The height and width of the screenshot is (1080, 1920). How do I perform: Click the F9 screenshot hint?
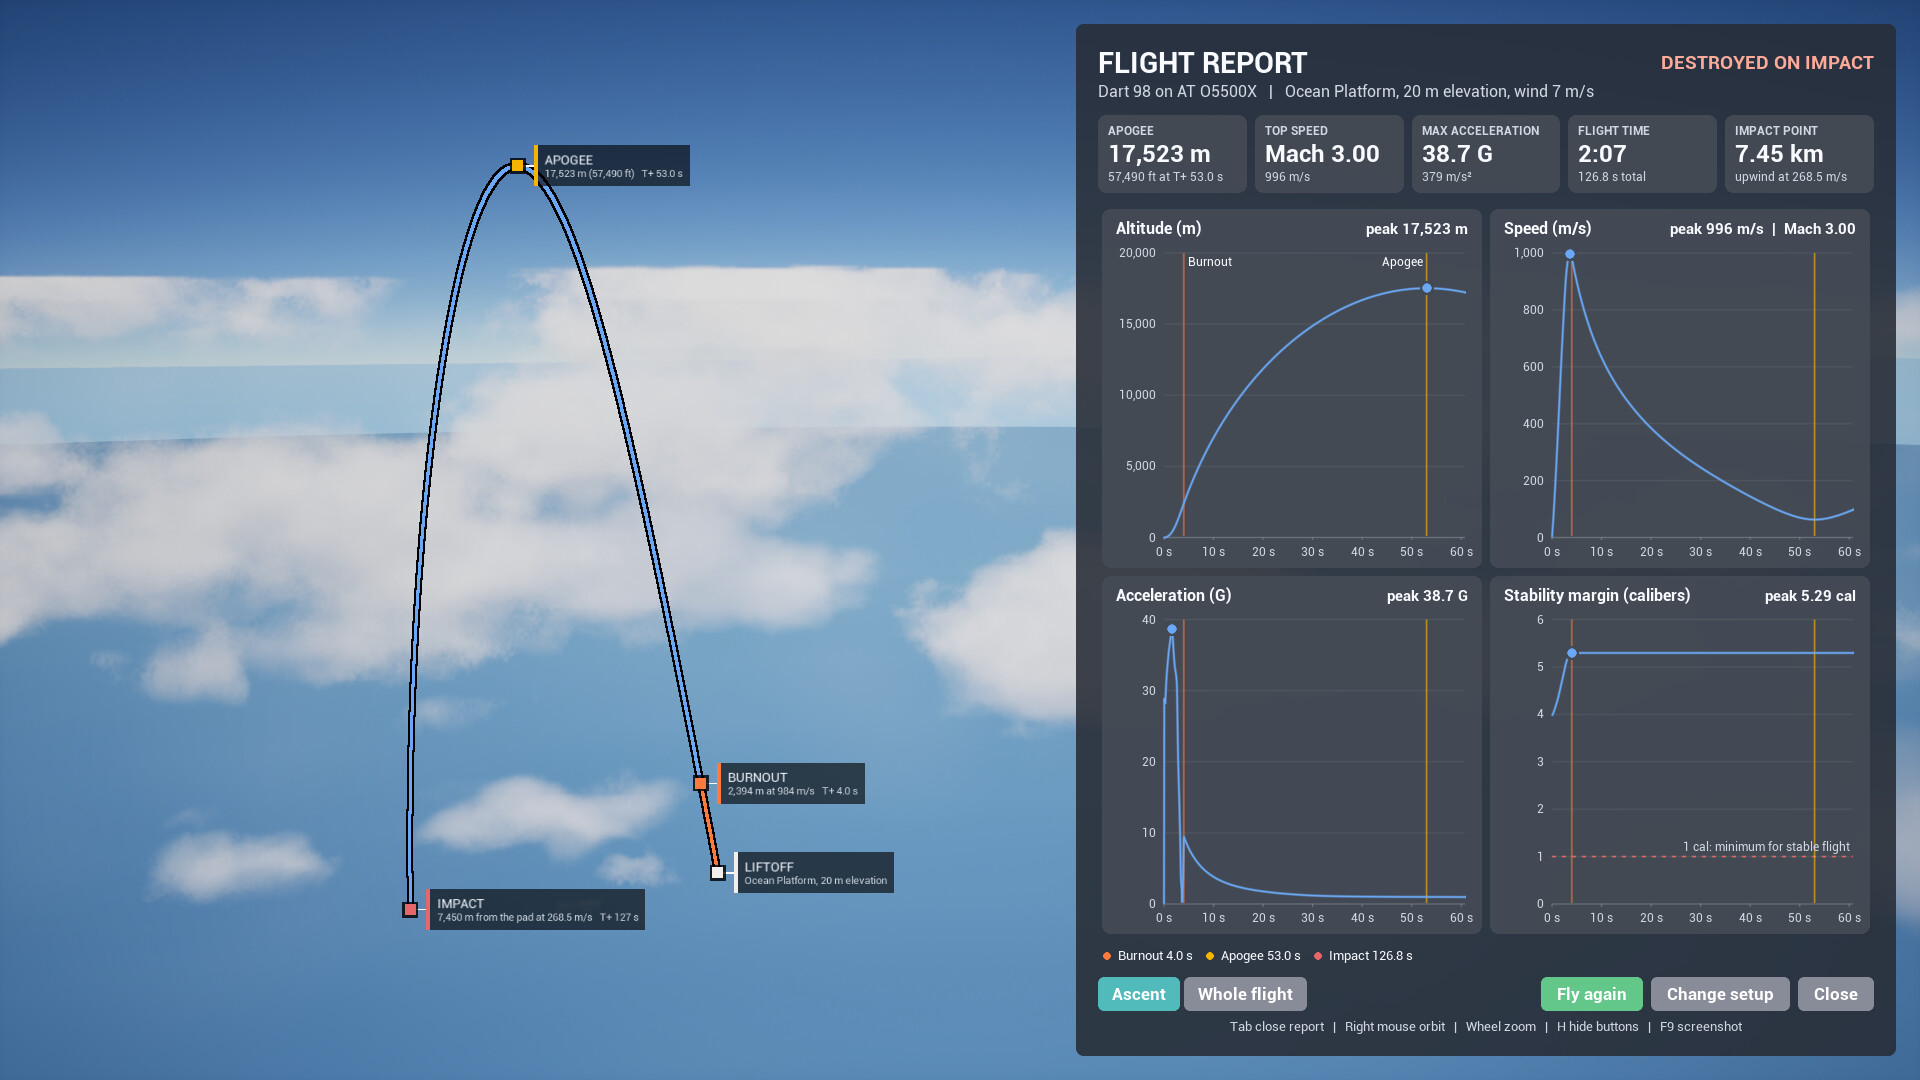click(1701, 1027)
